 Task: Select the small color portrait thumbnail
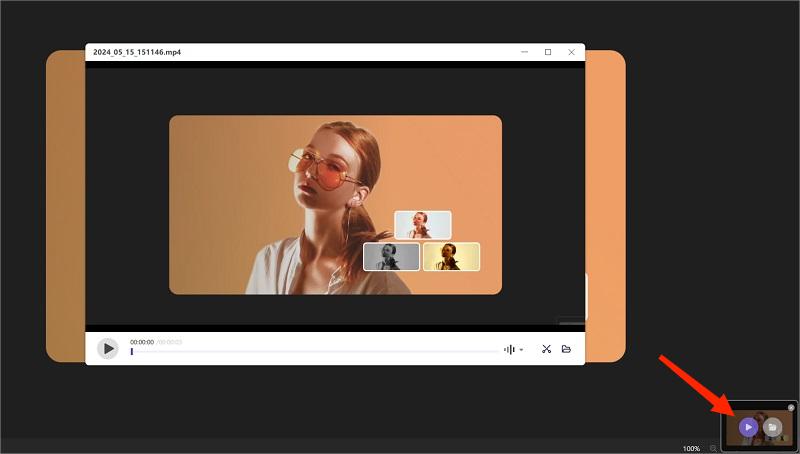tap(422, 225)
